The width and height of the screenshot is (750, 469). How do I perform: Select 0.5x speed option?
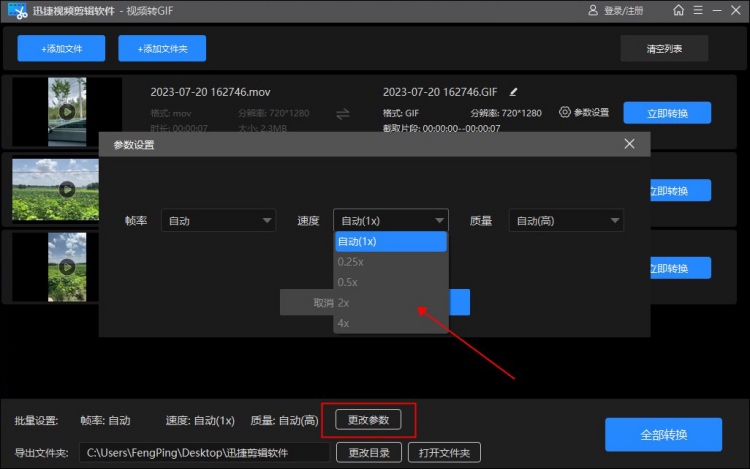point(391,282)
